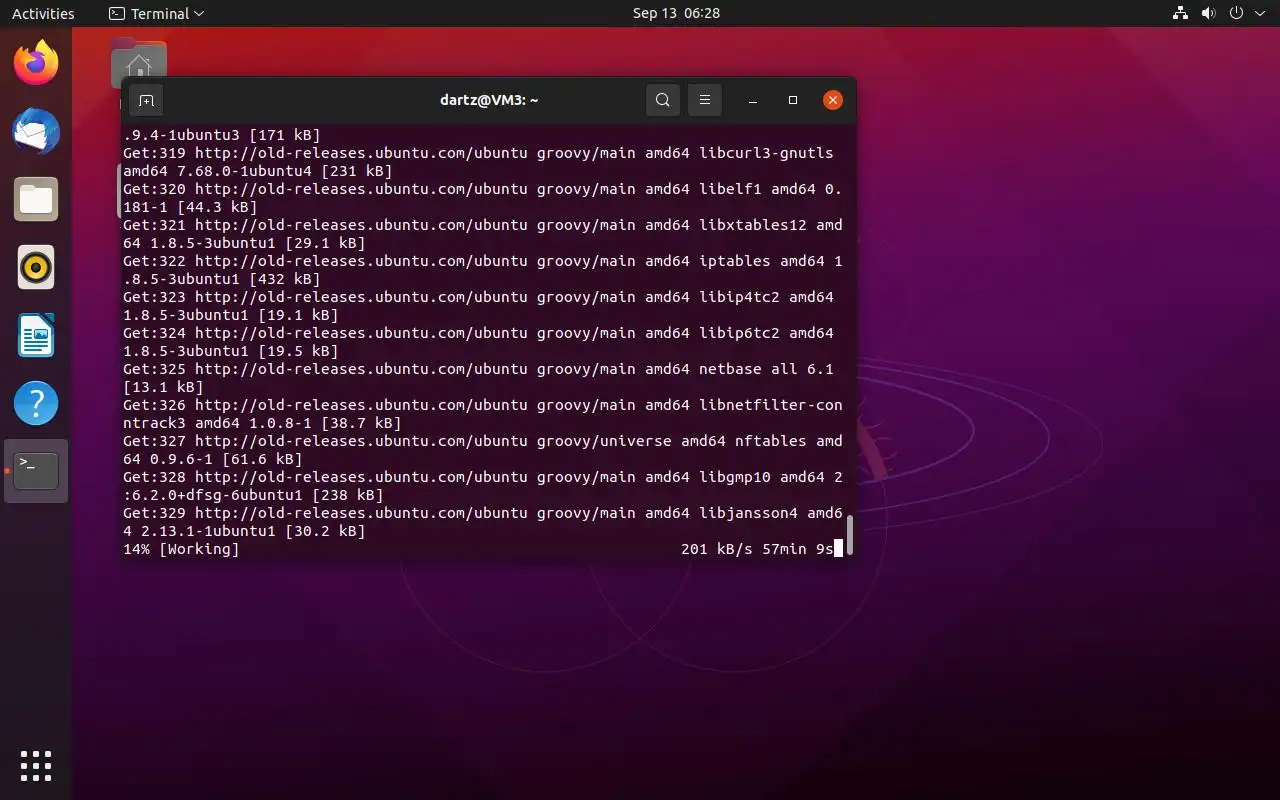This screenshot has height=800, width=1280.
Task: Open Files from the dock
Action: [36, 200]
